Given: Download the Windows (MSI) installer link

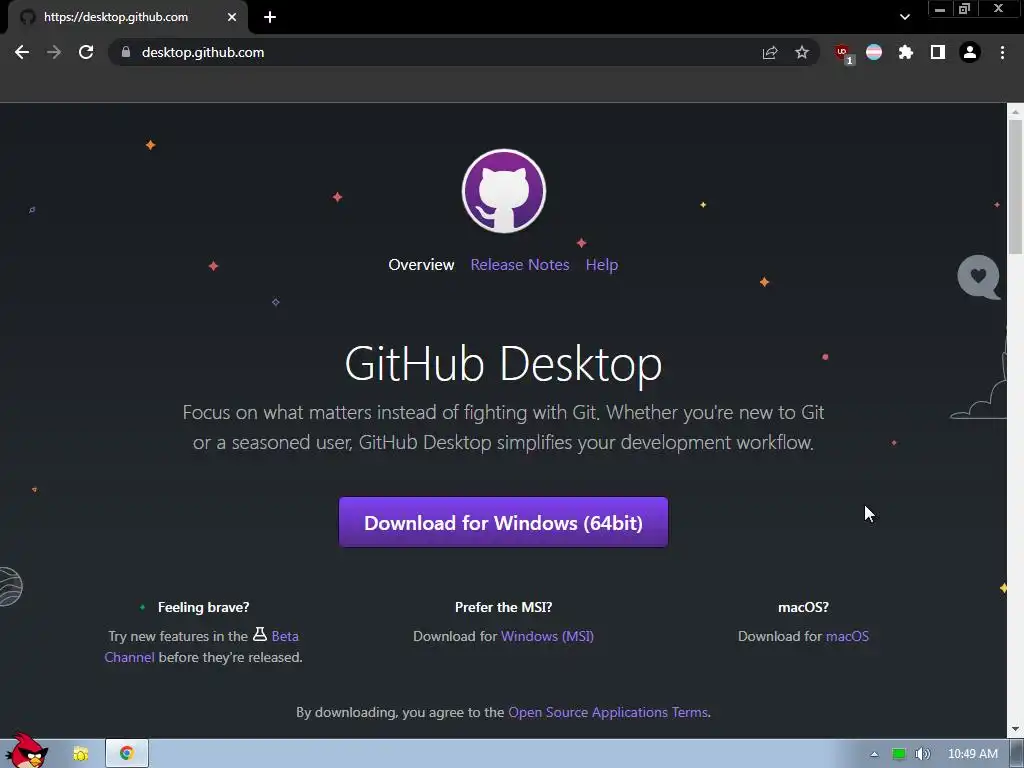Looking at the screenshot, I should pos(547,636).
